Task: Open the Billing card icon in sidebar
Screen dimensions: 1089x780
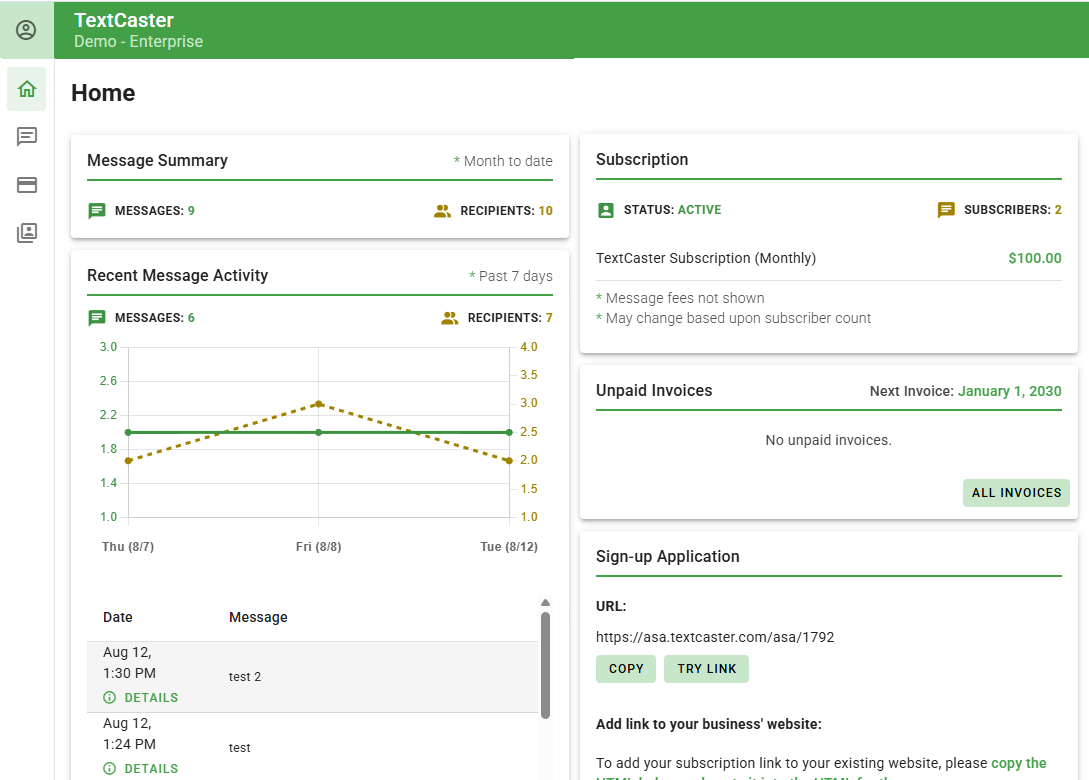Action: (26, 185)
